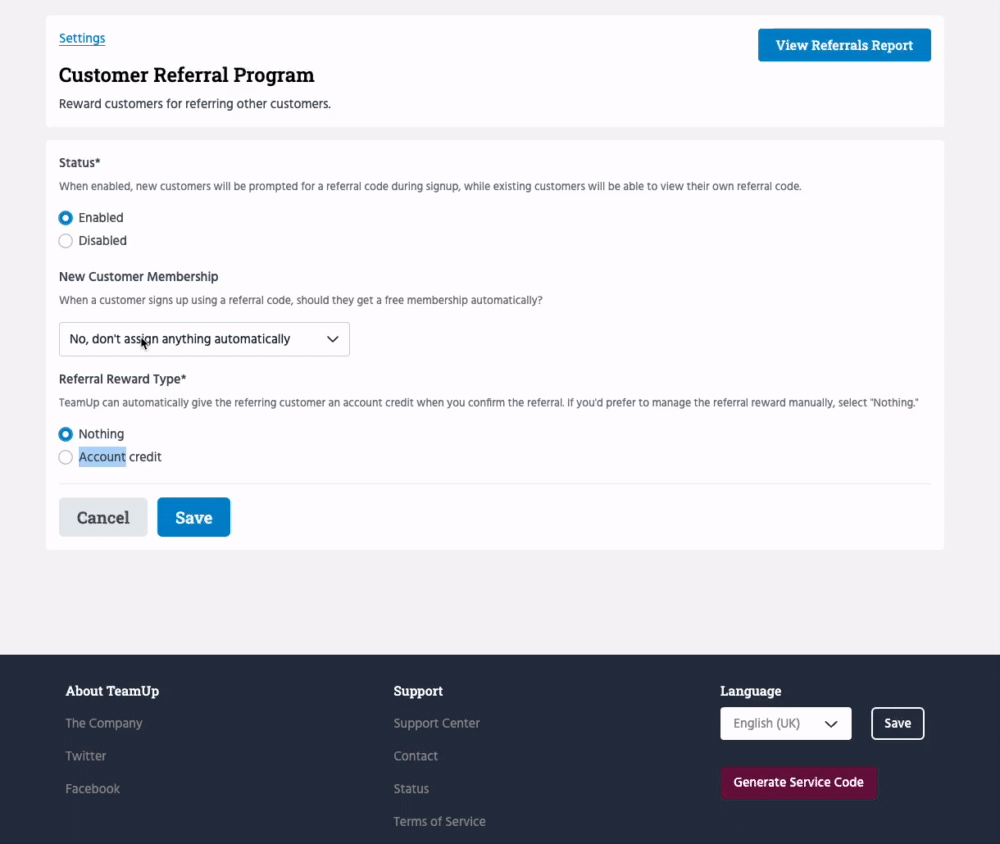The height and width of the screenshot is (844, 1000).
Task: Select the Enabled status radio button
Action: (x=66, y=218)
